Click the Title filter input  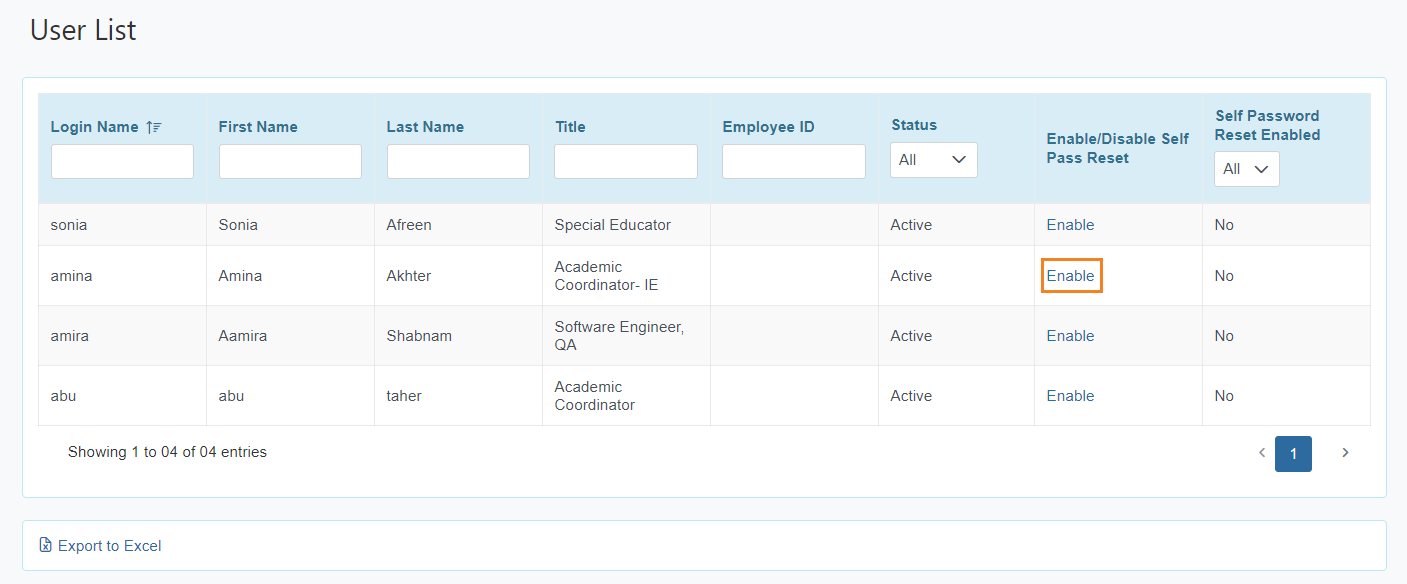(x=626, y=161)
